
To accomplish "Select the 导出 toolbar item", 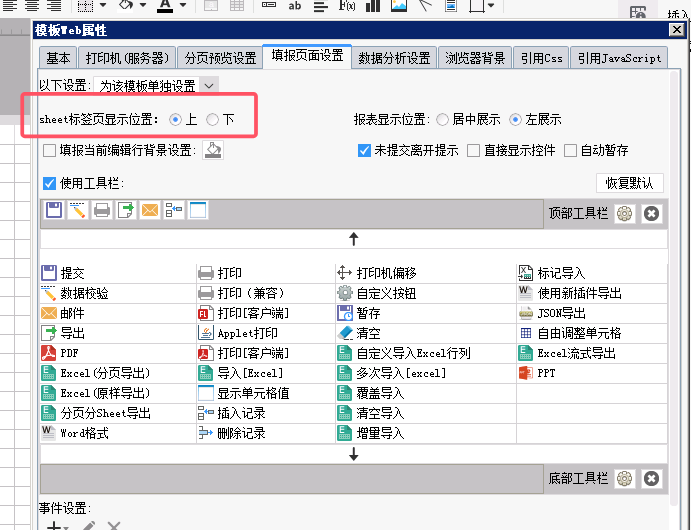I will coord(118,333).
